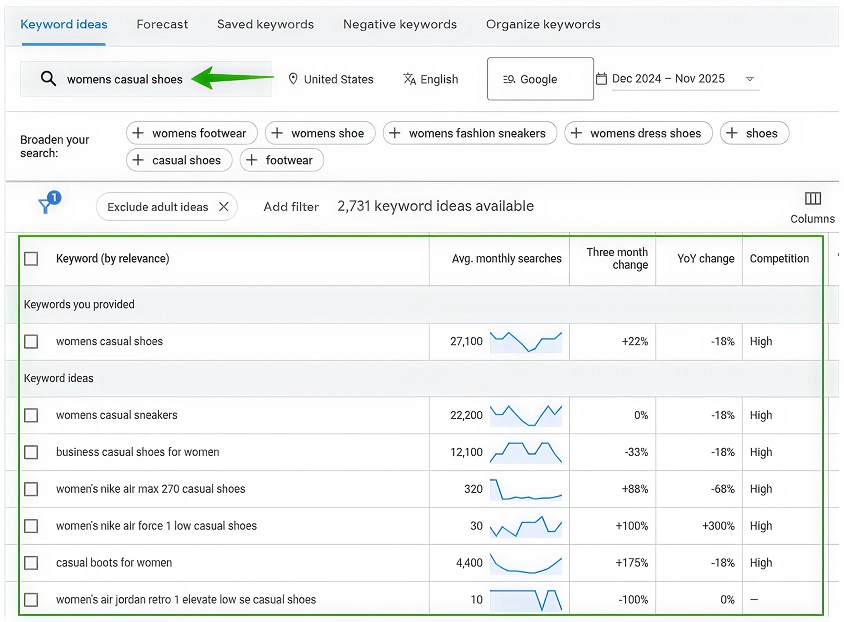
Task: View trend sparkline for casual boots for women
Action: click(x=526, y=563)
